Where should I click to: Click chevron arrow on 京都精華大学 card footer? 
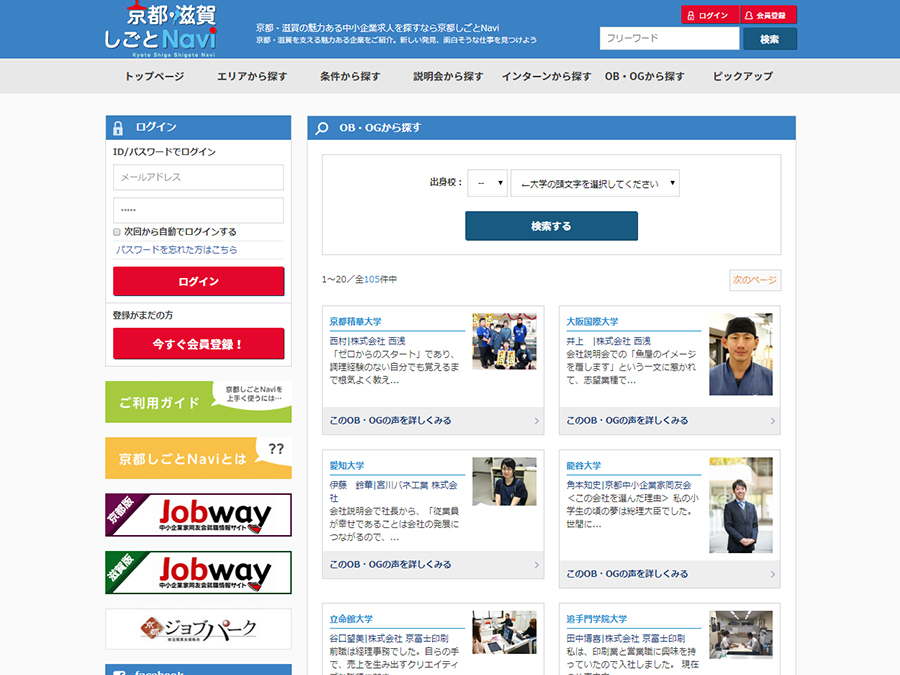tap(537, 421)
